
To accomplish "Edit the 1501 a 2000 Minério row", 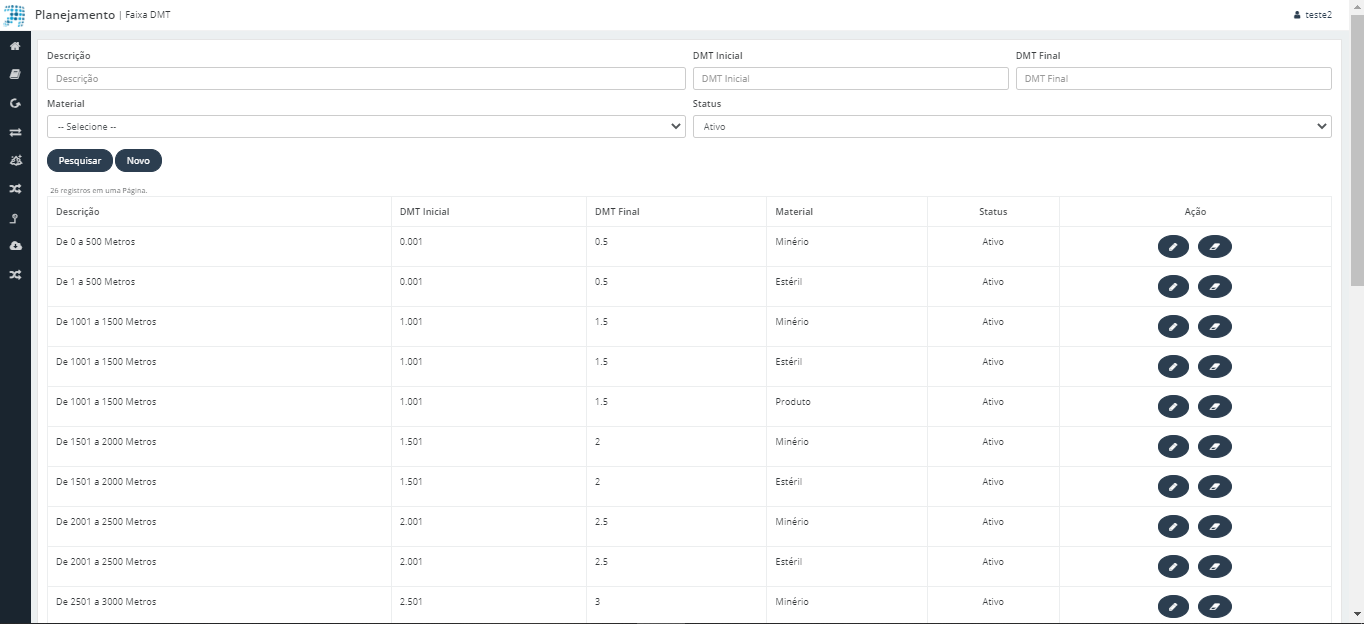I will [1173, 447].
